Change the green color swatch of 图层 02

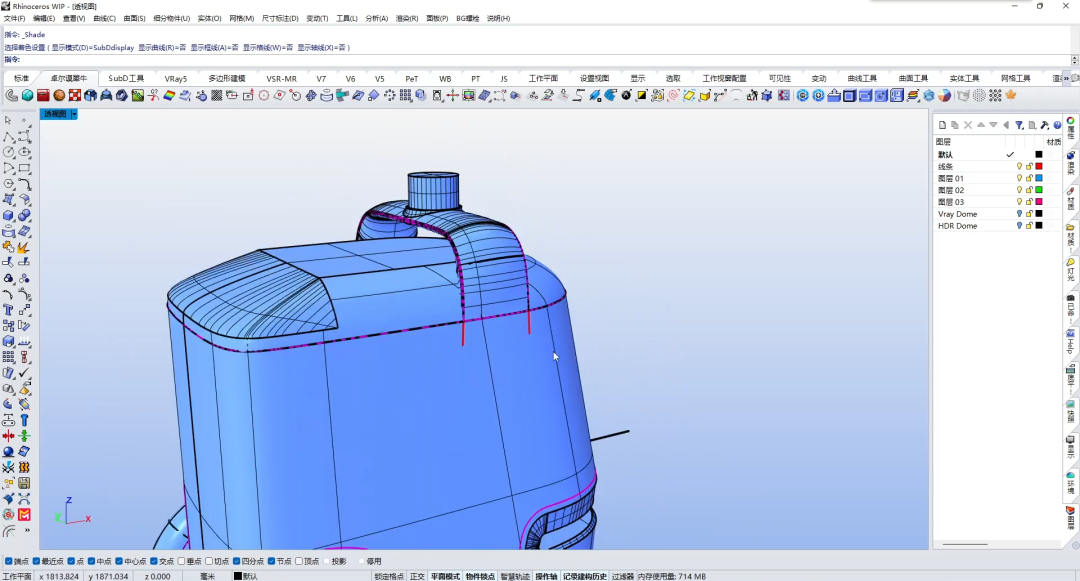coord(1039,190)
